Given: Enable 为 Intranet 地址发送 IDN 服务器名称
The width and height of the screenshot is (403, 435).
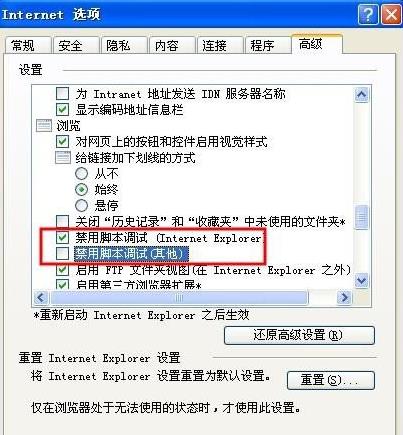Looking at the screenshot, I should (x=62, y=94).
